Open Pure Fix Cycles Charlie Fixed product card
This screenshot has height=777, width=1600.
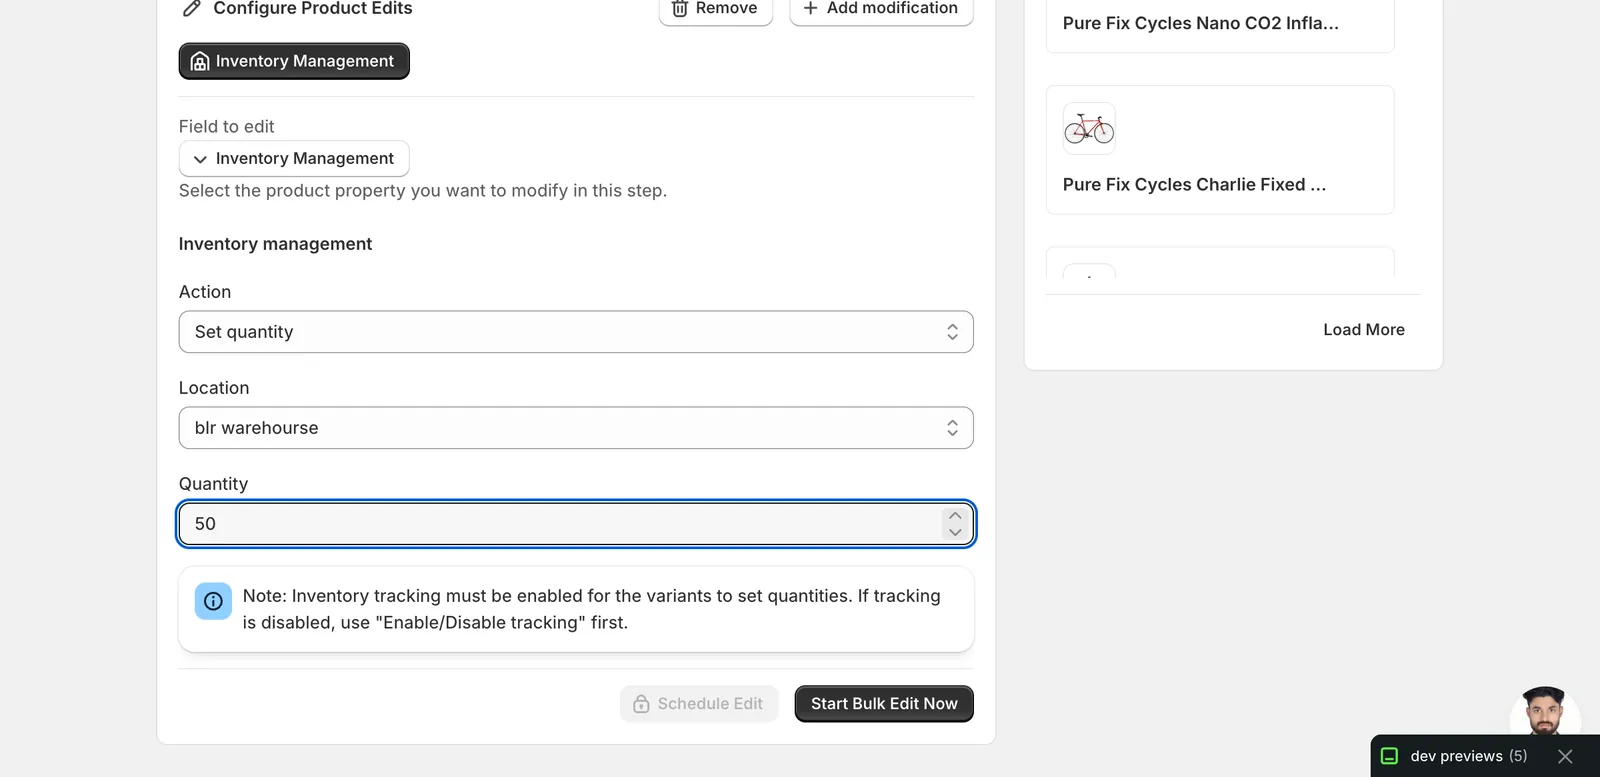(x=1220, y=150)
